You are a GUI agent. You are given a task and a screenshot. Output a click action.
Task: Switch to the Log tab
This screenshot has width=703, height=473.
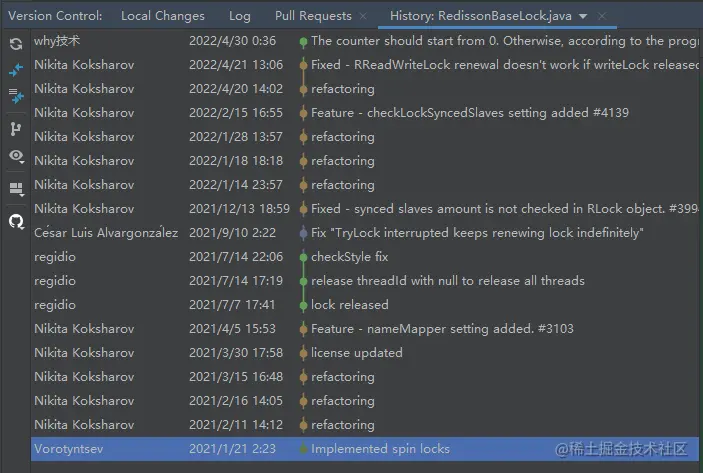[x=240, y=16]
